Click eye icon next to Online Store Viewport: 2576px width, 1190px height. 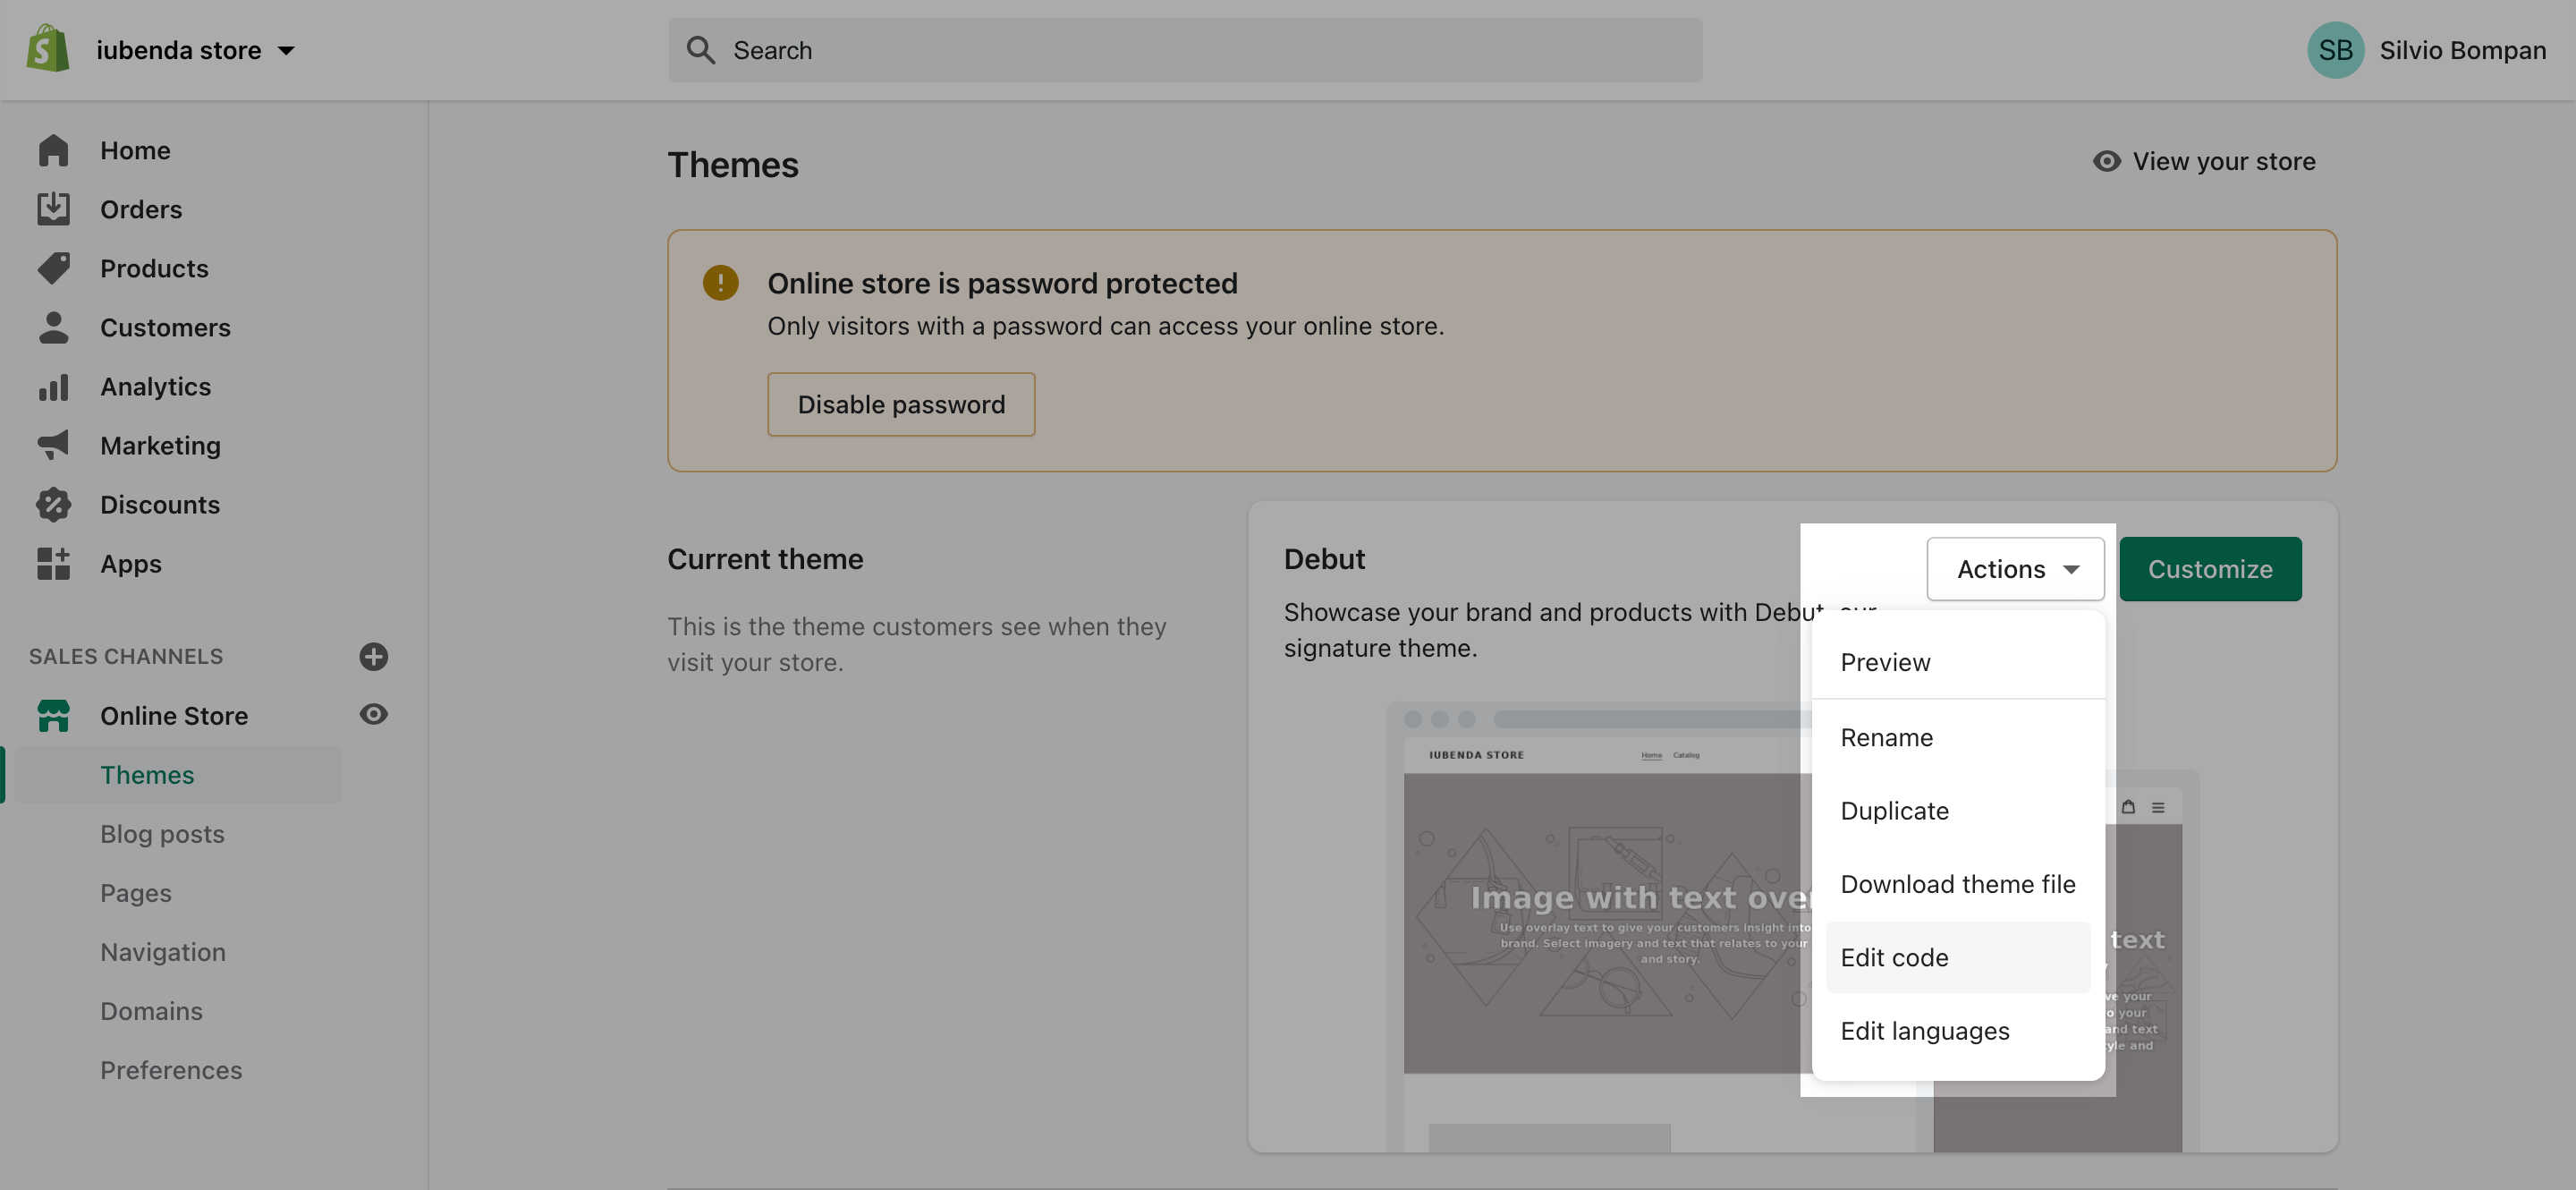tap(373, 714)
